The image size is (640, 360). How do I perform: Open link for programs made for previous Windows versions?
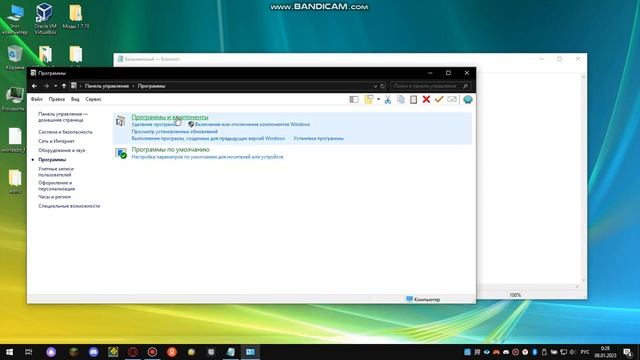tap(208, 138)
